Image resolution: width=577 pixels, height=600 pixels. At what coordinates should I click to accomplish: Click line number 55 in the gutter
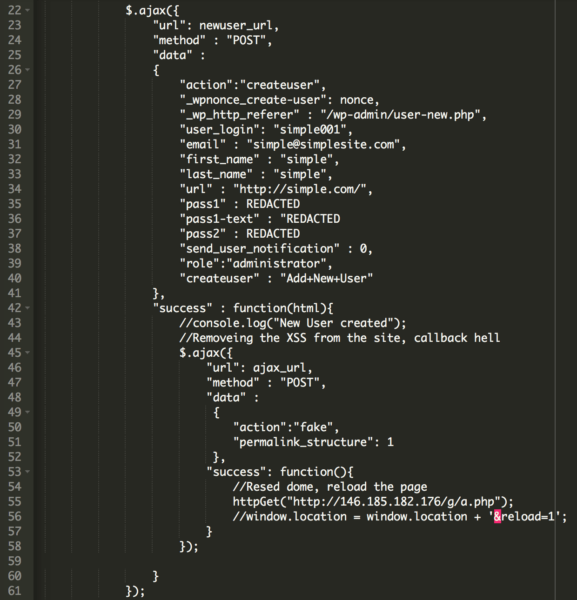[x=15, y=501]
